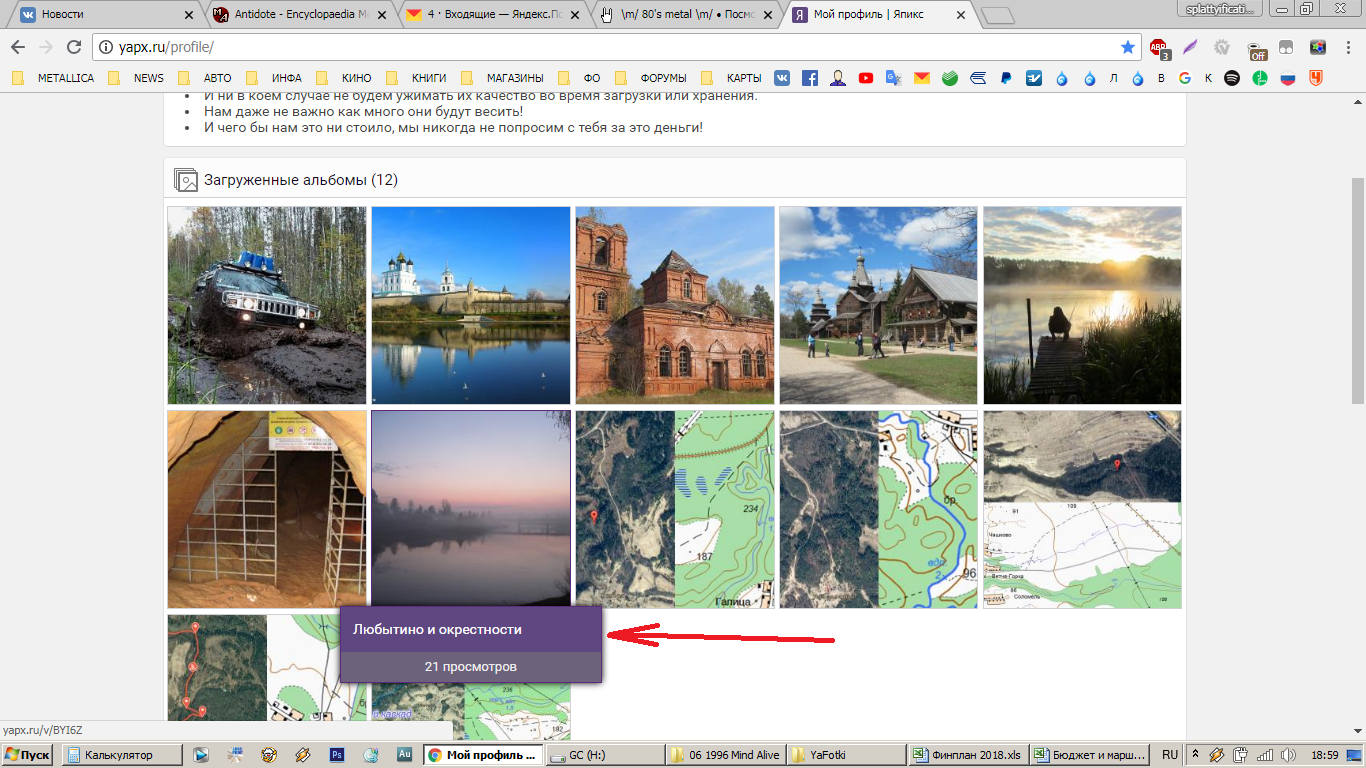The image size is (1366, 768).
Task: Open the КИНО bookmarks folder
Action: tap(343, 78)
